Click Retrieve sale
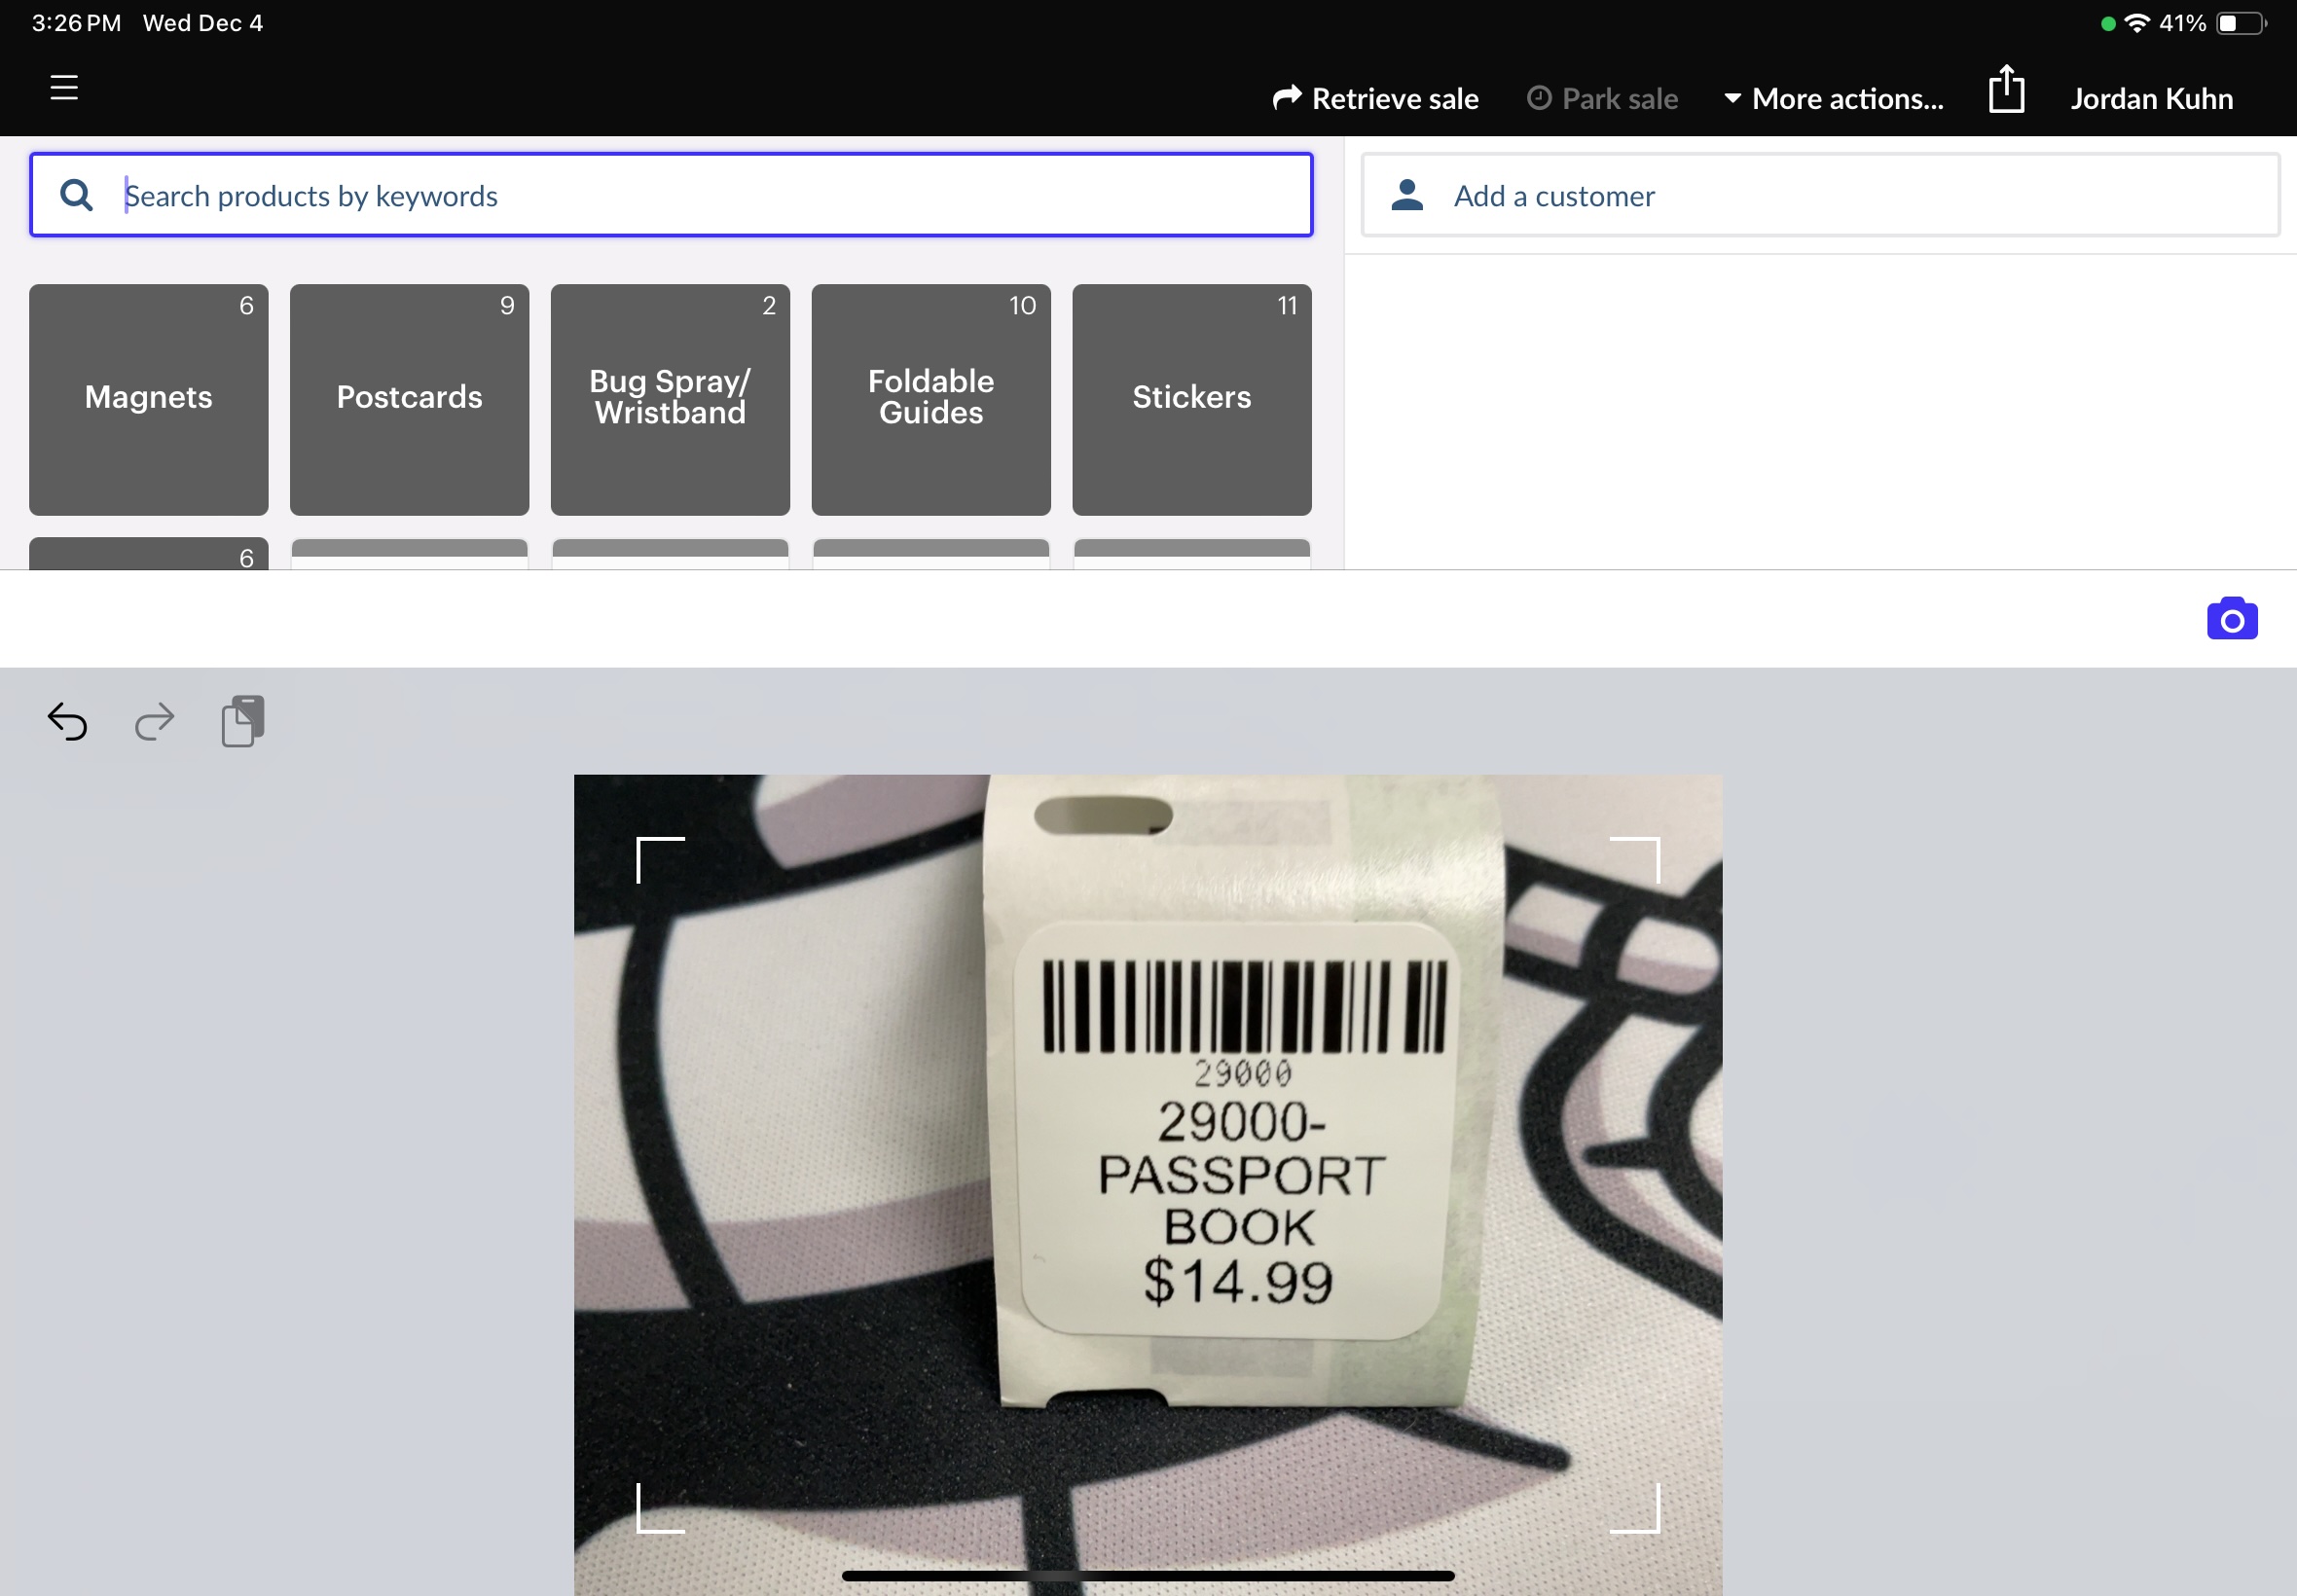Screen dimensions: 2297x1596 pos(1375,98)
